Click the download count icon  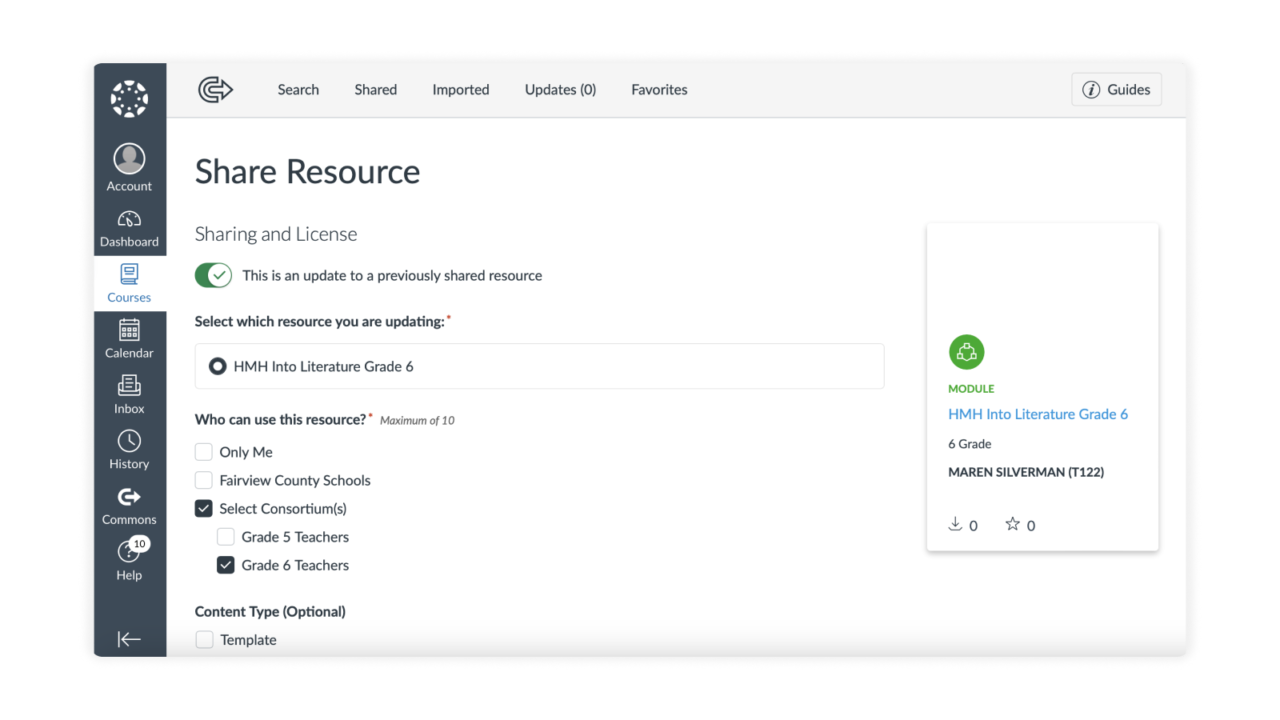(955, 524)
